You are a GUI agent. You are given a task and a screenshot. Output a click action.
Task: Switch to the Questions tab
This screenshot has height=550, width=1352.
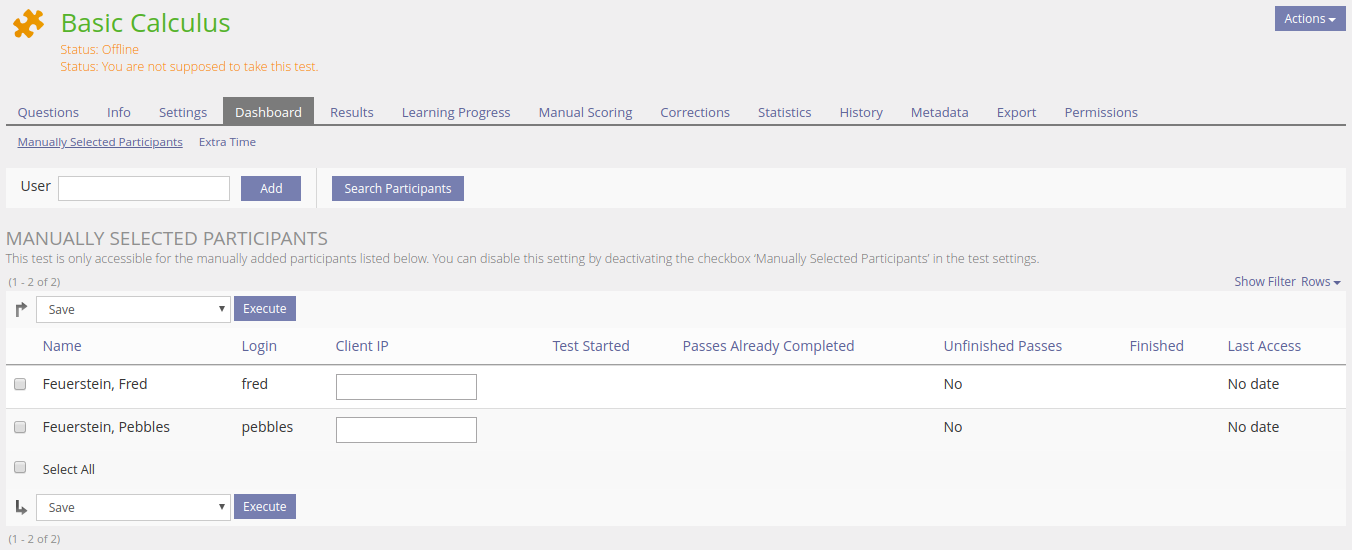click(48, 112)
